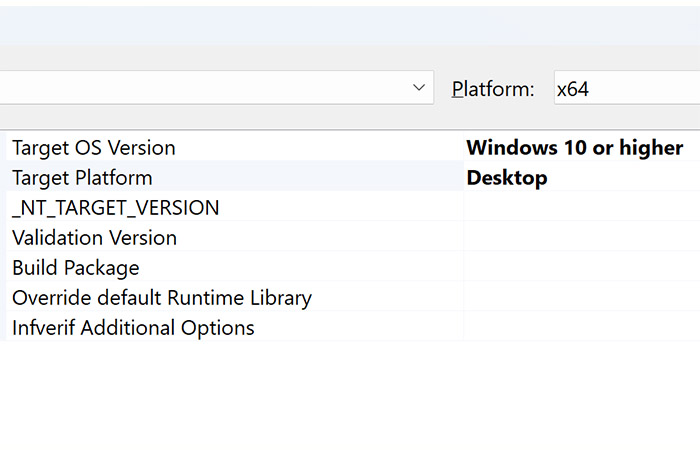Click the empty Build Package value cell
The height and width of the screenshot is (450, 700).
[x=582, y=267]
